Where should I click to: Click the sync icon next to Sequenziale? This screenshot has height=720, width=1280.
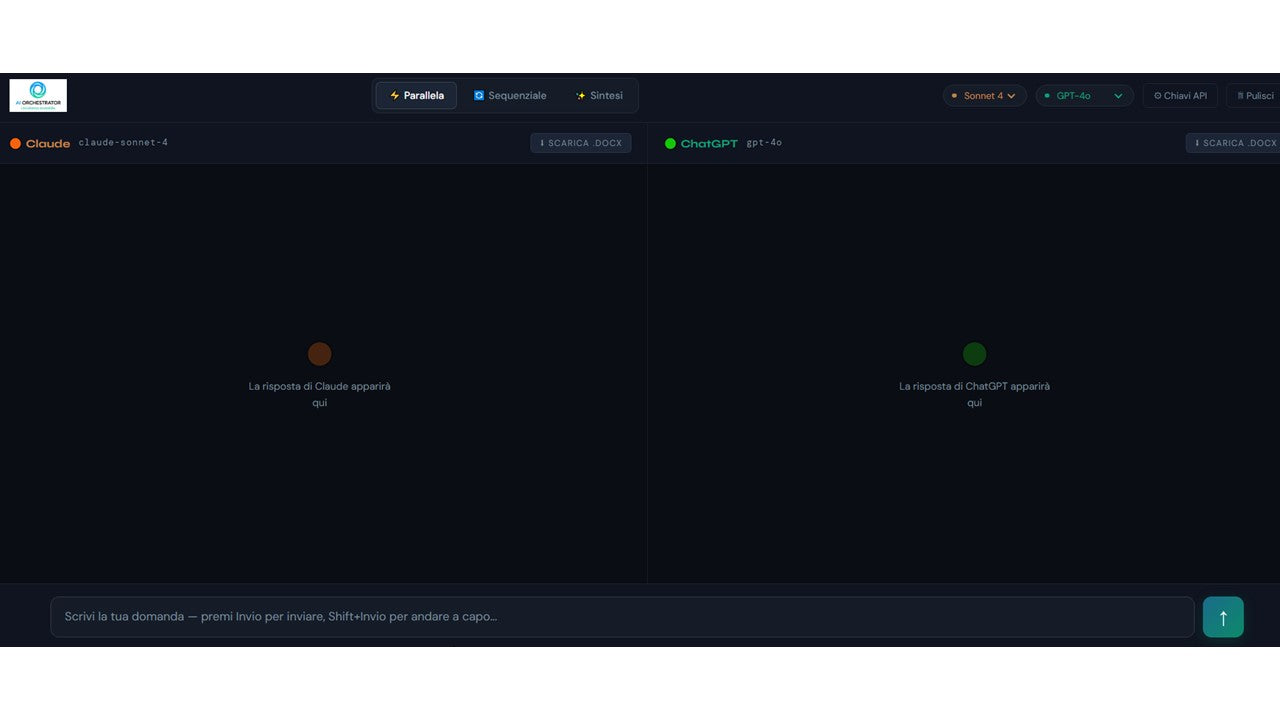(x=479, y=95)
